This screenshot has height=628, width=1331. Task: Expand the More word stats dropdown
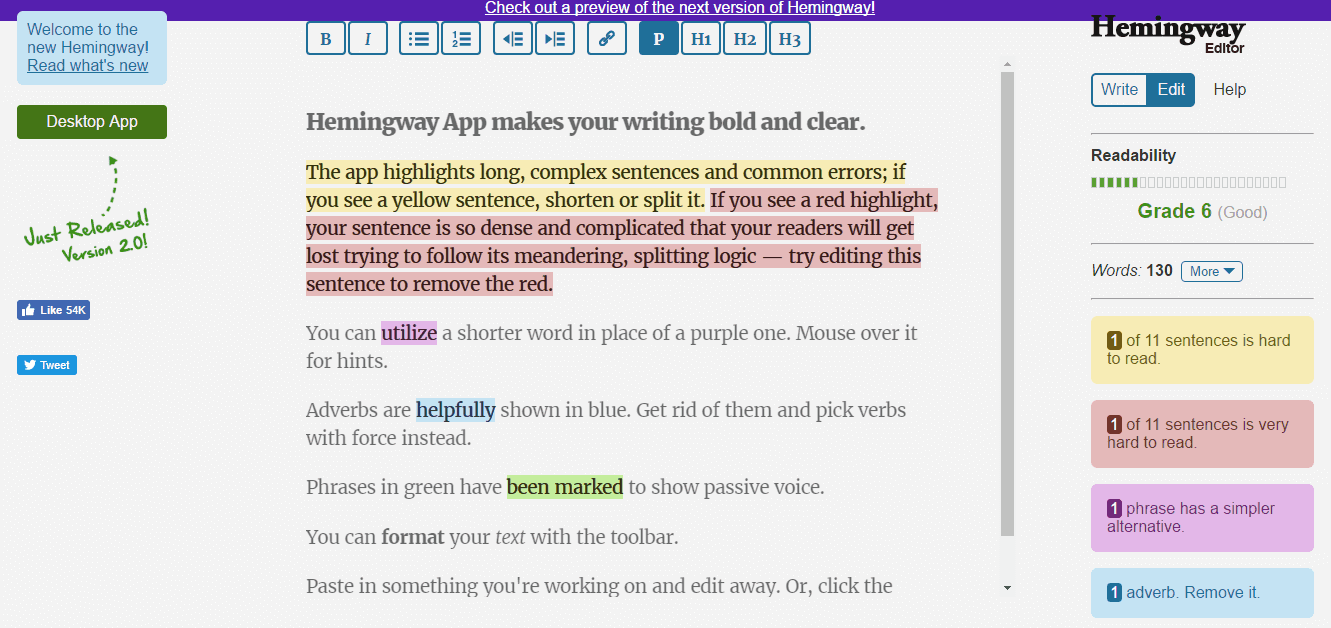click(1211, 271)
